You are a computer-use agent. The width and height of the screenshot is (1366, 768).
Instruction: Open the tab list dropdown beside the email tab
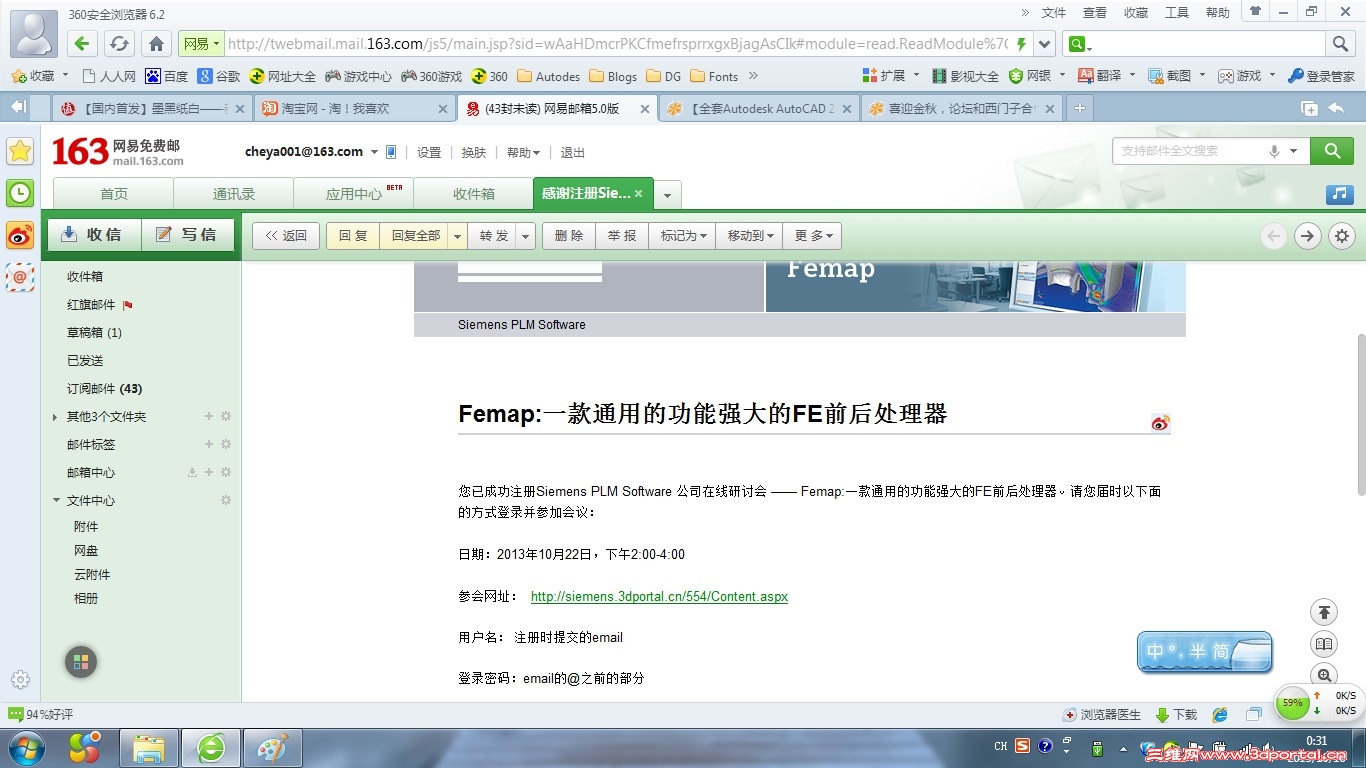point(668,194)
